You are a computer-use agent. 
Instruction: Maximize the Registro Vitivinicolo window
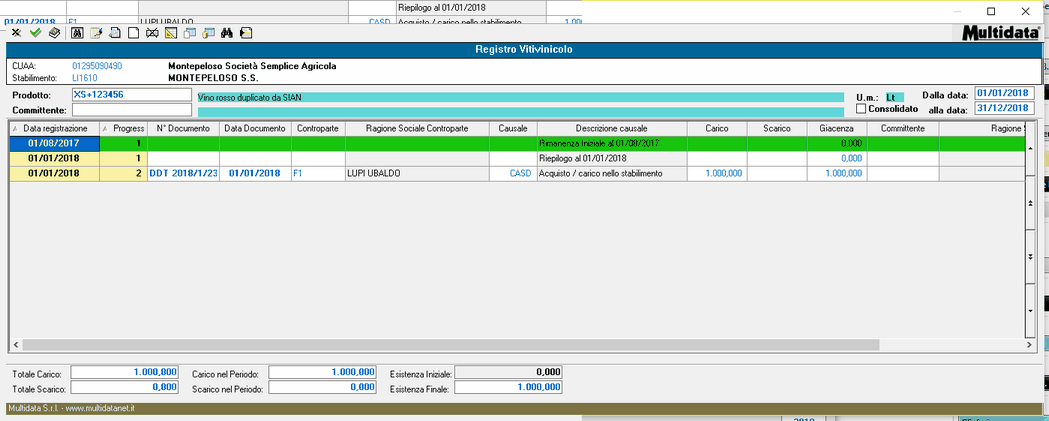point(991,11)
